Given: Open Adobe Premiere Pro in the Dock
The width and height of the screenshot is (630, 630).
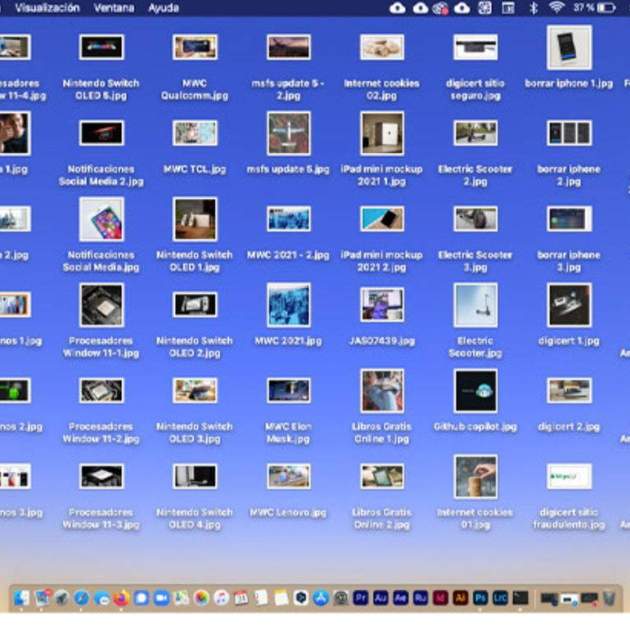Looking at the screenshot, I should [361, 598].
